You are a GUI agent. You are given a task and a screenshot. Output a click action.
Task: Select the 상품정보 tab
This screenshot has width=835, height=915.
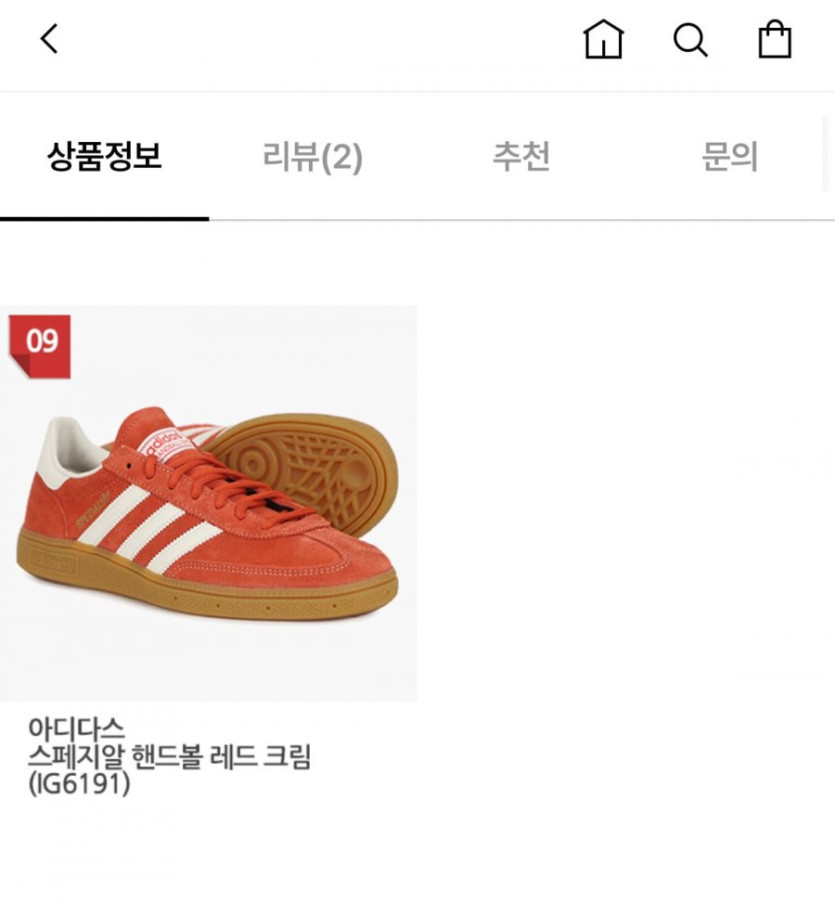[x=104, y=156]
